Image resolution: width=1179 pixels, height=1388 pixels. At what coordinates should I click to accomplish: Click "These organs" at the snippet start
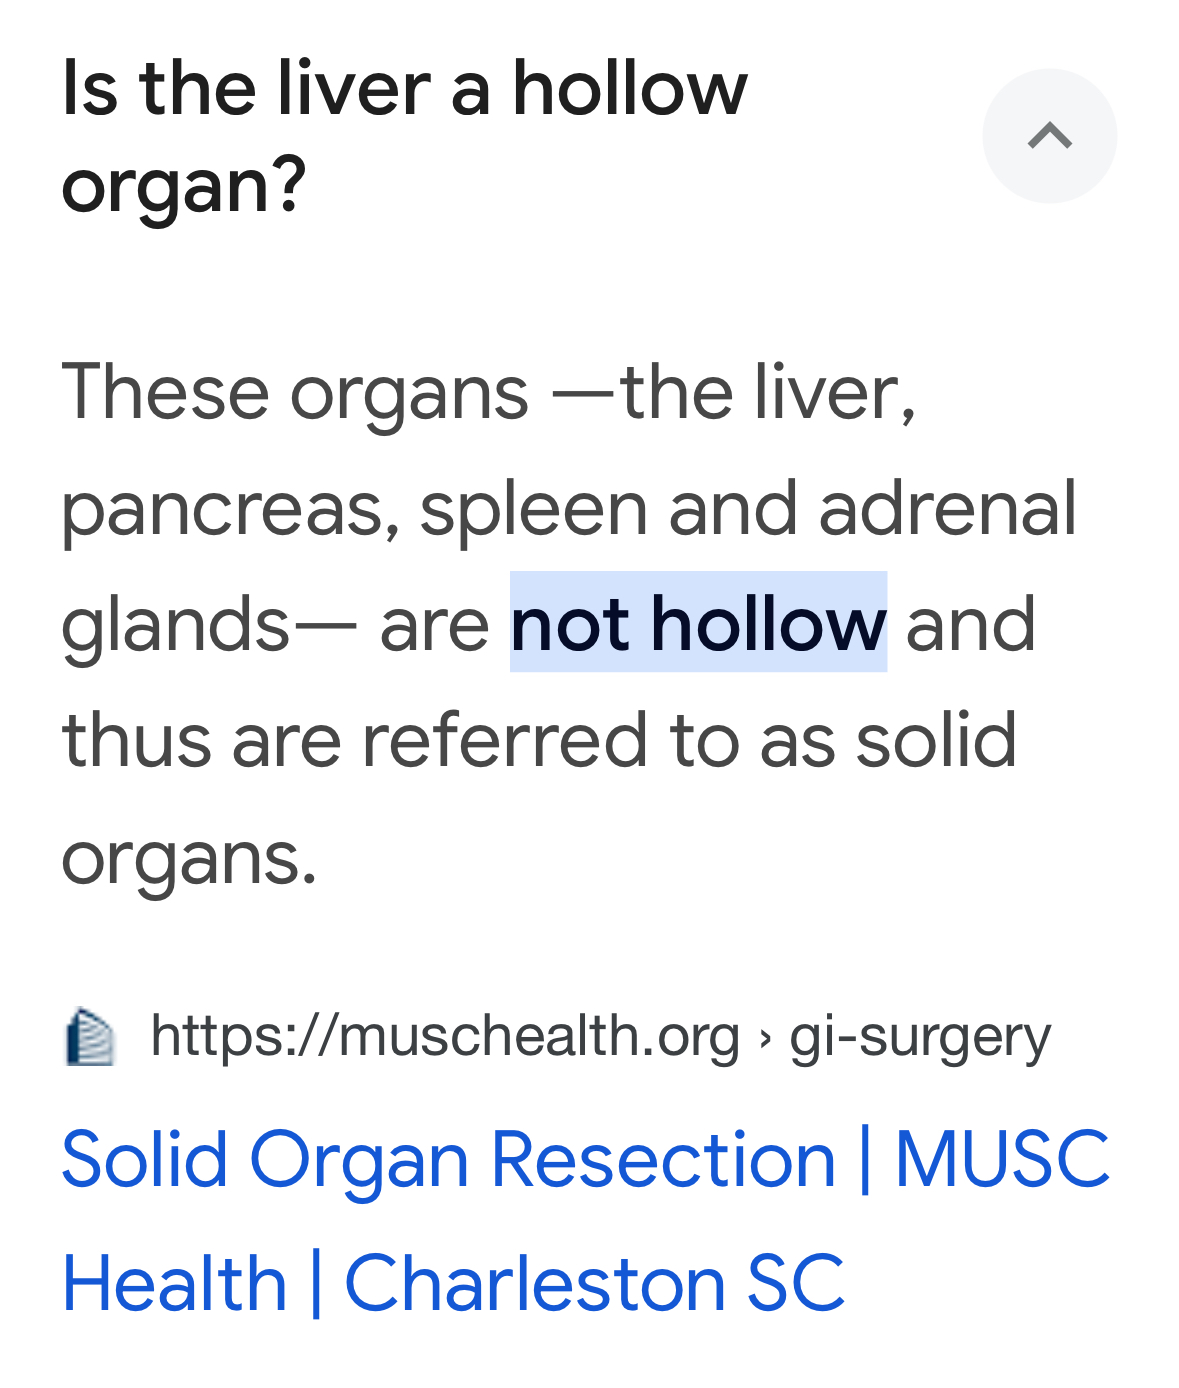pos(295,393)
